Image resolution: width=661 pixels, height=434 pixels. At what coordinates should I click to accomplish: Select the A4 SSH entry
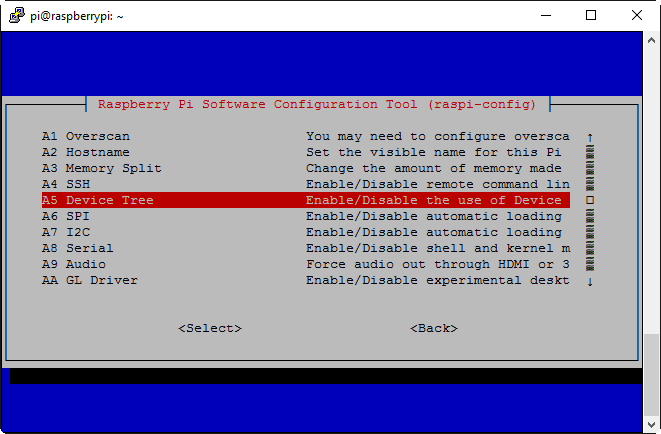(306, 185)
